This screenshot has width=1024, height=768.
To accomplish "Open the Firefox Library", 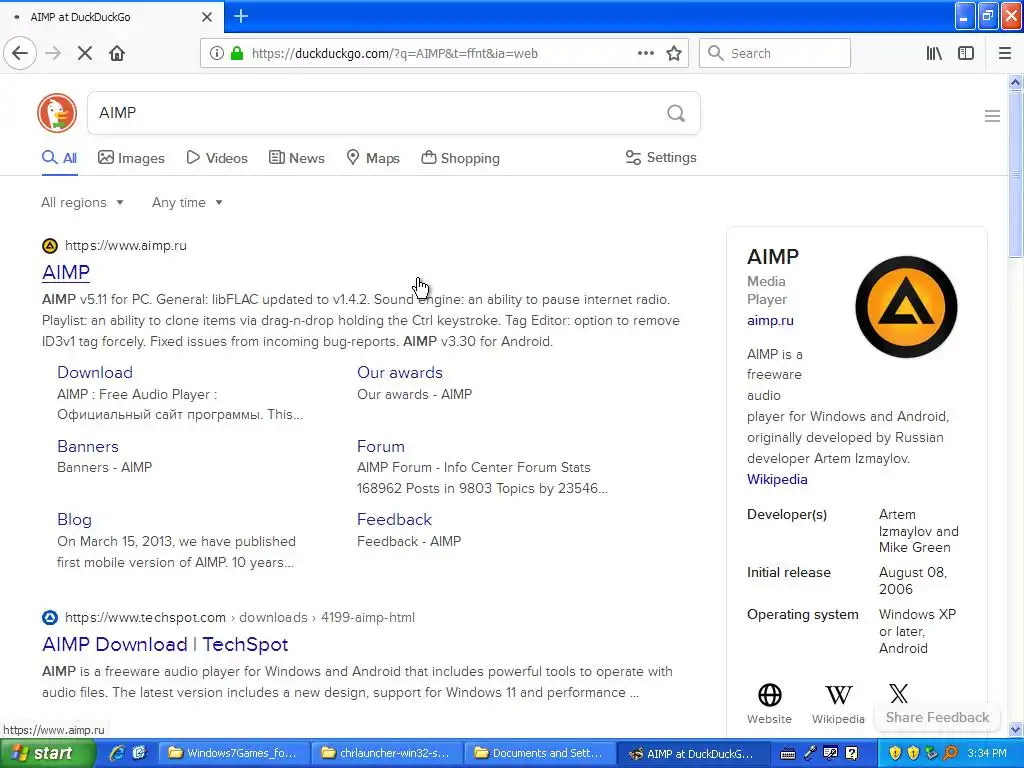I will coord(934,53).
